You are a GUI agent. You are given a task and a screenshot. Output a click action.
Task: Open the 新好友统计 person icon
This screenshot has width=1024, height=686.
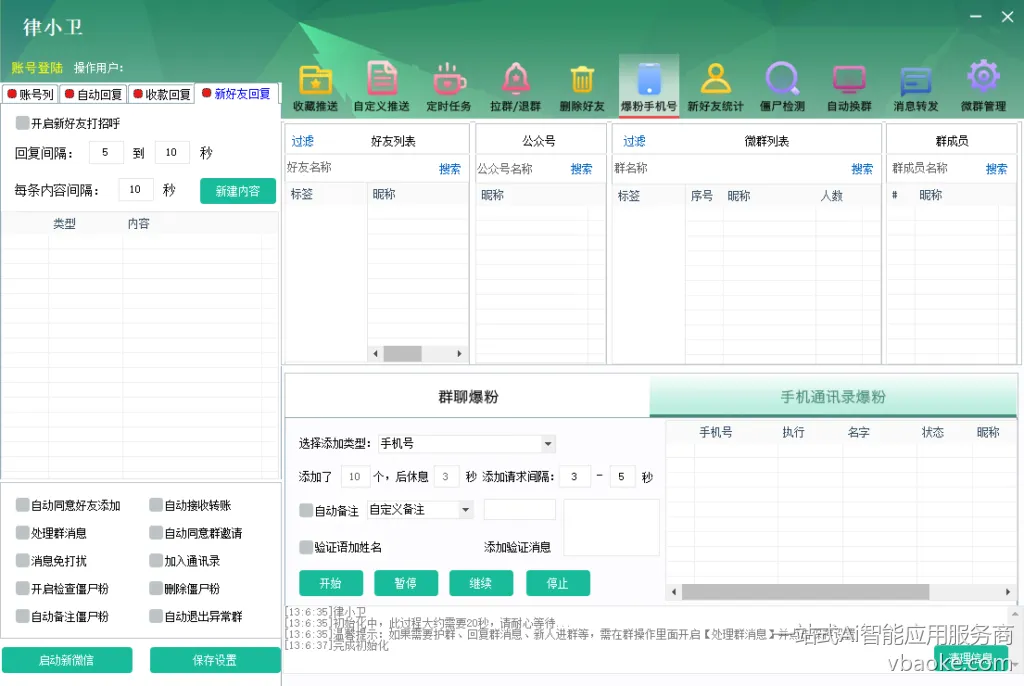point(716,79)
